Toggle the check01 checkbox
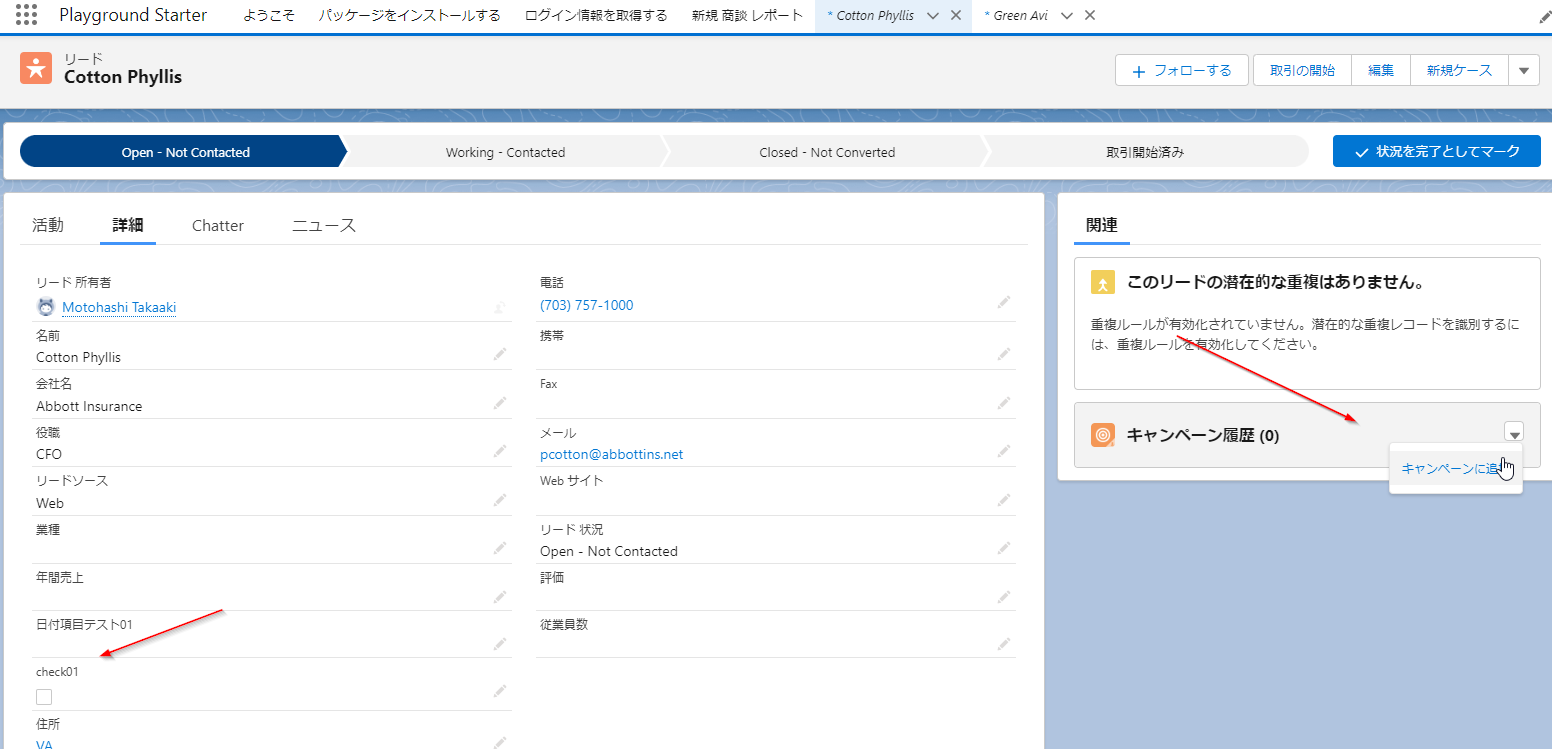Viewport: 1552px width, 749px height. (44, 697)
